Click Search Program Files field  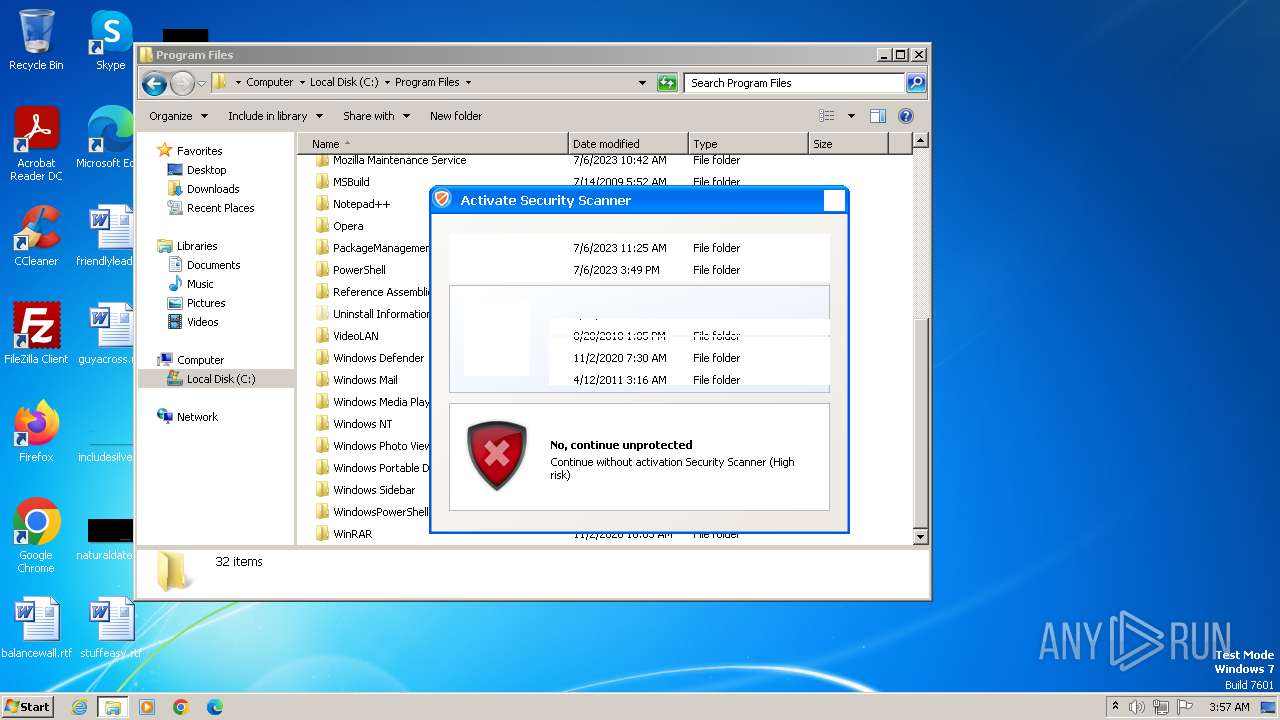coord(795,83)
